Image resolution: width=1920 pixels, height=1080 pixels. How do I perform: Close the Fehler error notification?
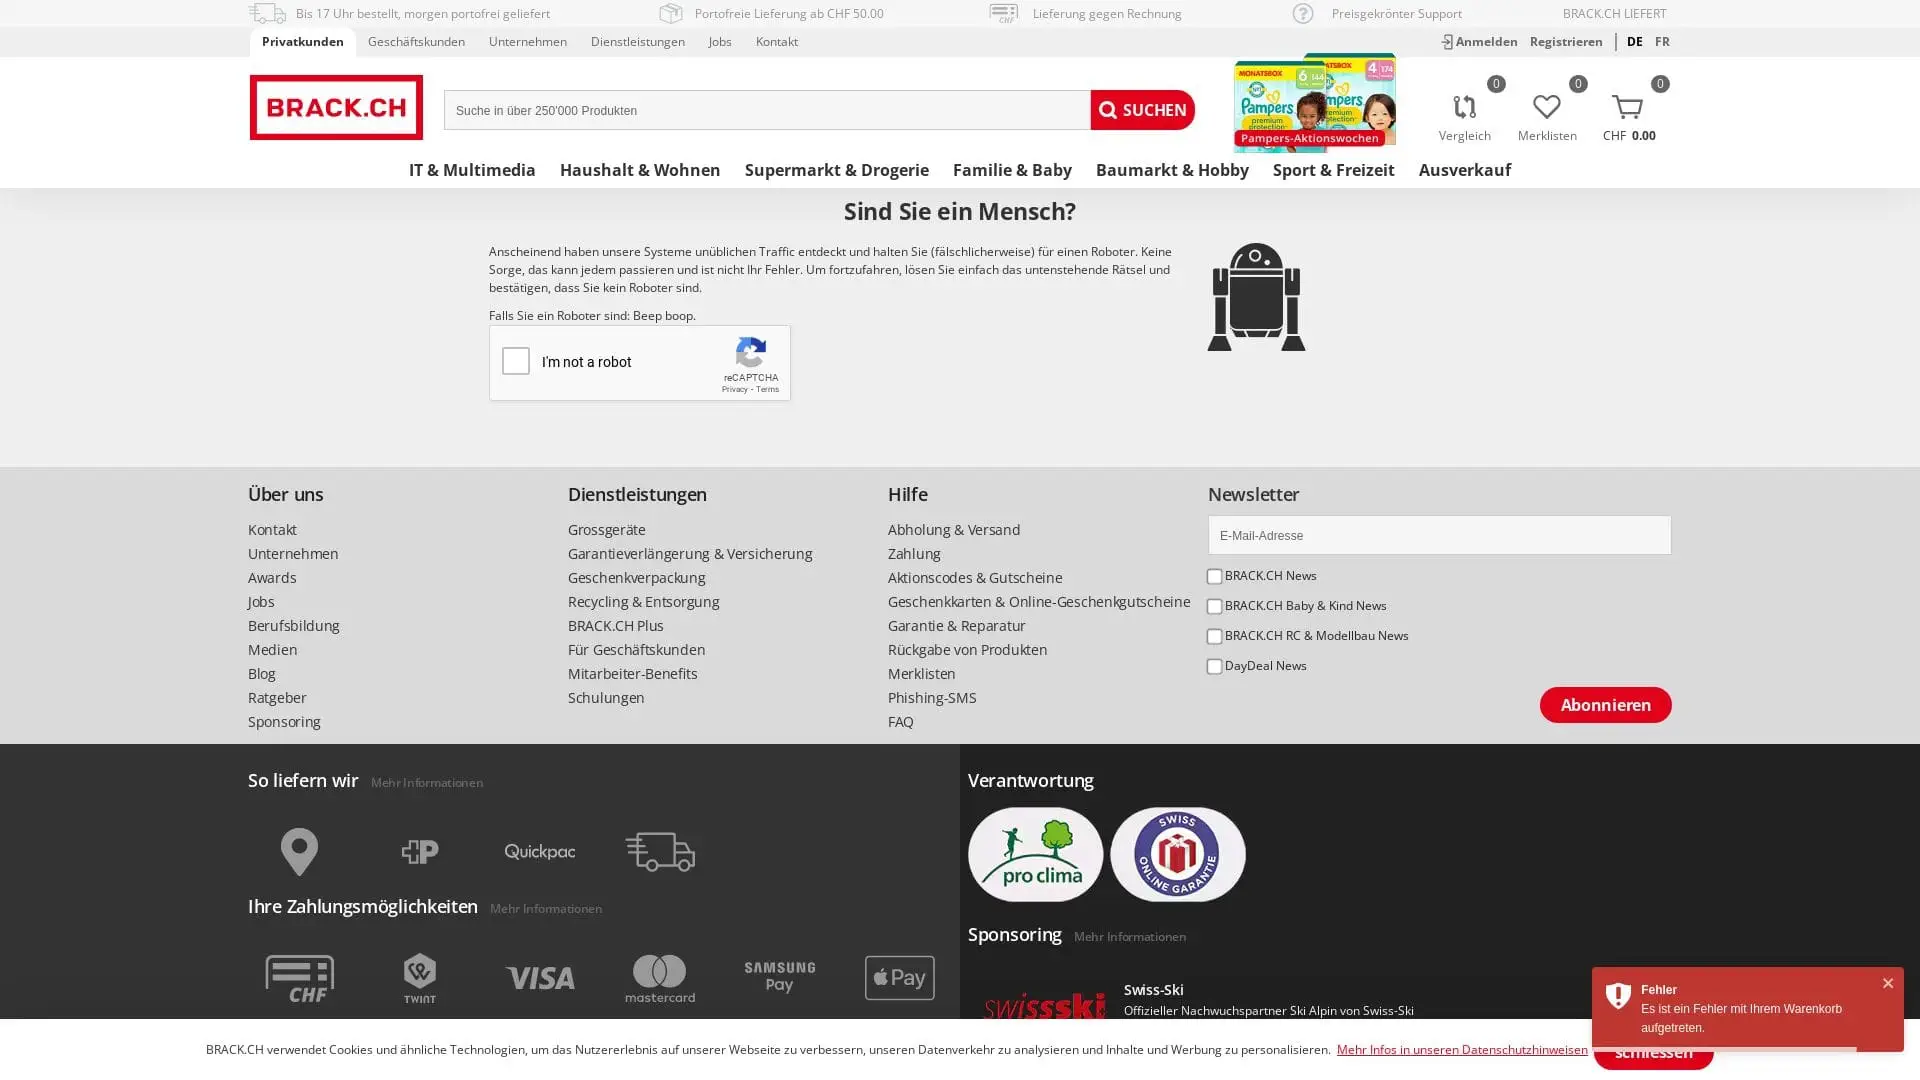pos(1888,984)
